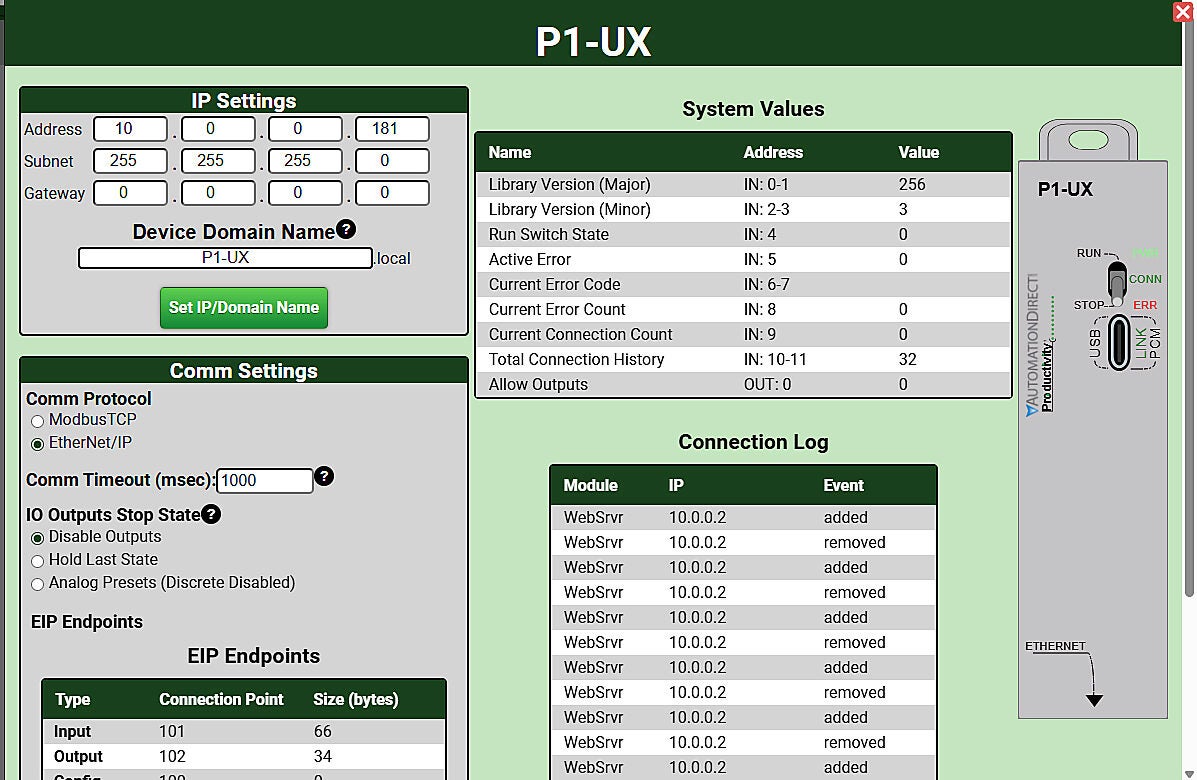Click the Device Domain Name field P1-UX

pyautogui.click(x=225, y=258)
